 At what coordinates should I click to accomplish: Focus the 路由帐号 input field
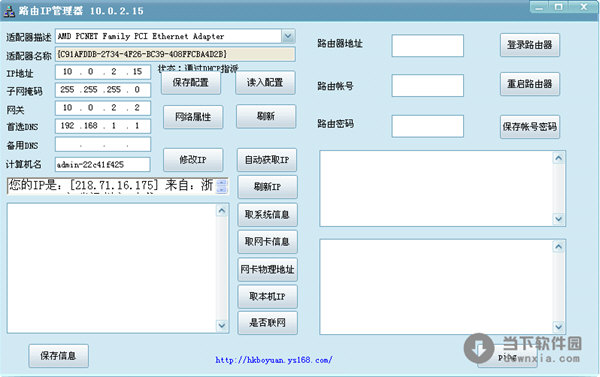[x=427, y=85]
